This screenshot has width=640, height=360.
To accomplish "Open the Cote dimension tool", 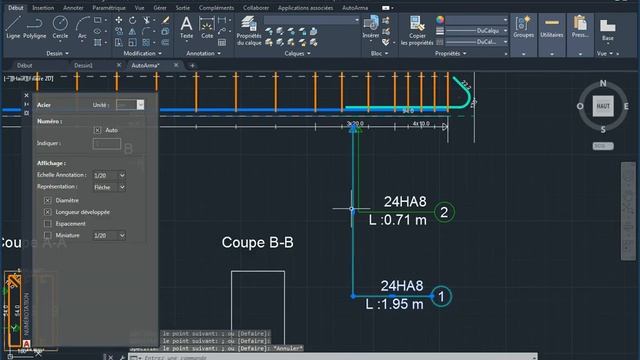I will [x=207, y=27].
